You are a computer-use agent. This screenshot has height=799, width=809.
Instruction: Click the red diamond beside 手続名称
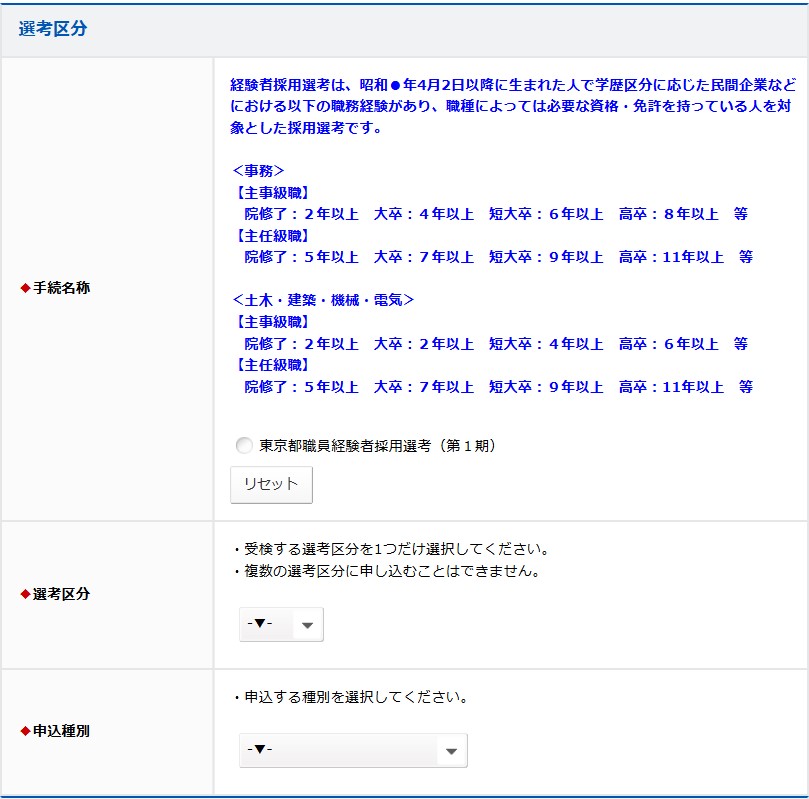(x=26, y=288)
